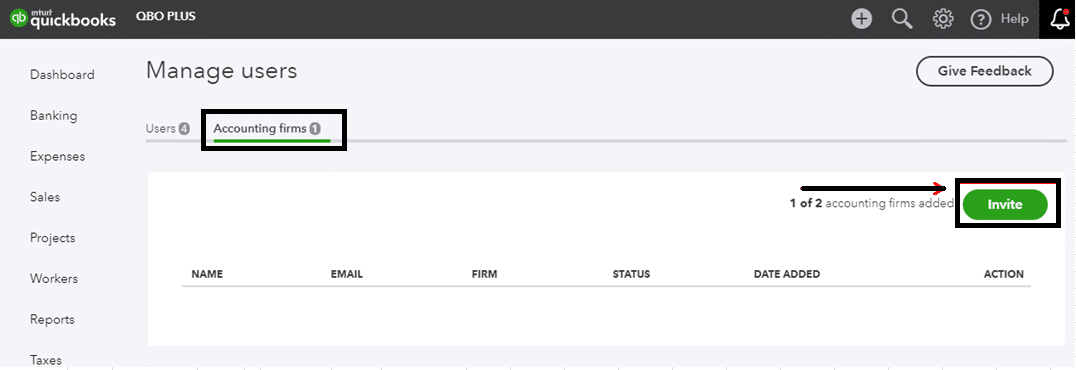This screenshot has height=370, width=1076.
Task: Click the QuickBooks logo icon
Action: coord(19,19)
